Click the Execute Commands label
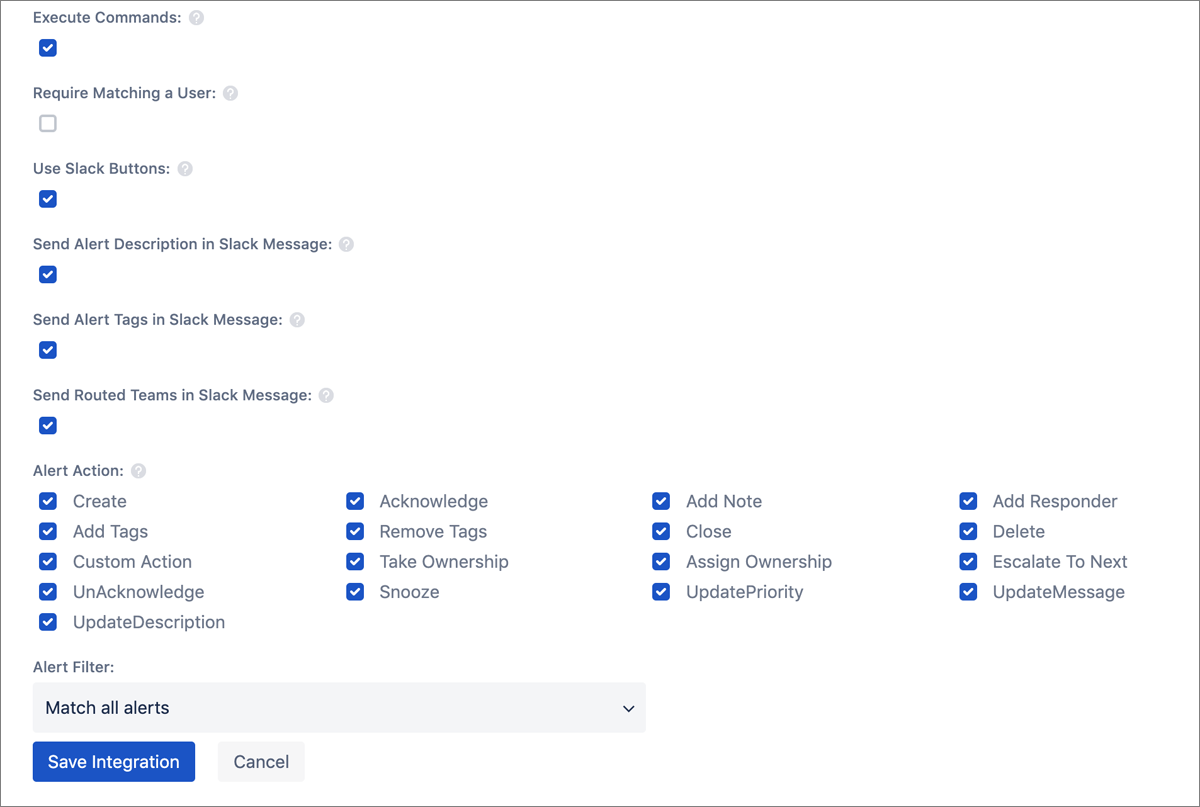Viewport: 1200px width, 807px height. pos(107,18)
